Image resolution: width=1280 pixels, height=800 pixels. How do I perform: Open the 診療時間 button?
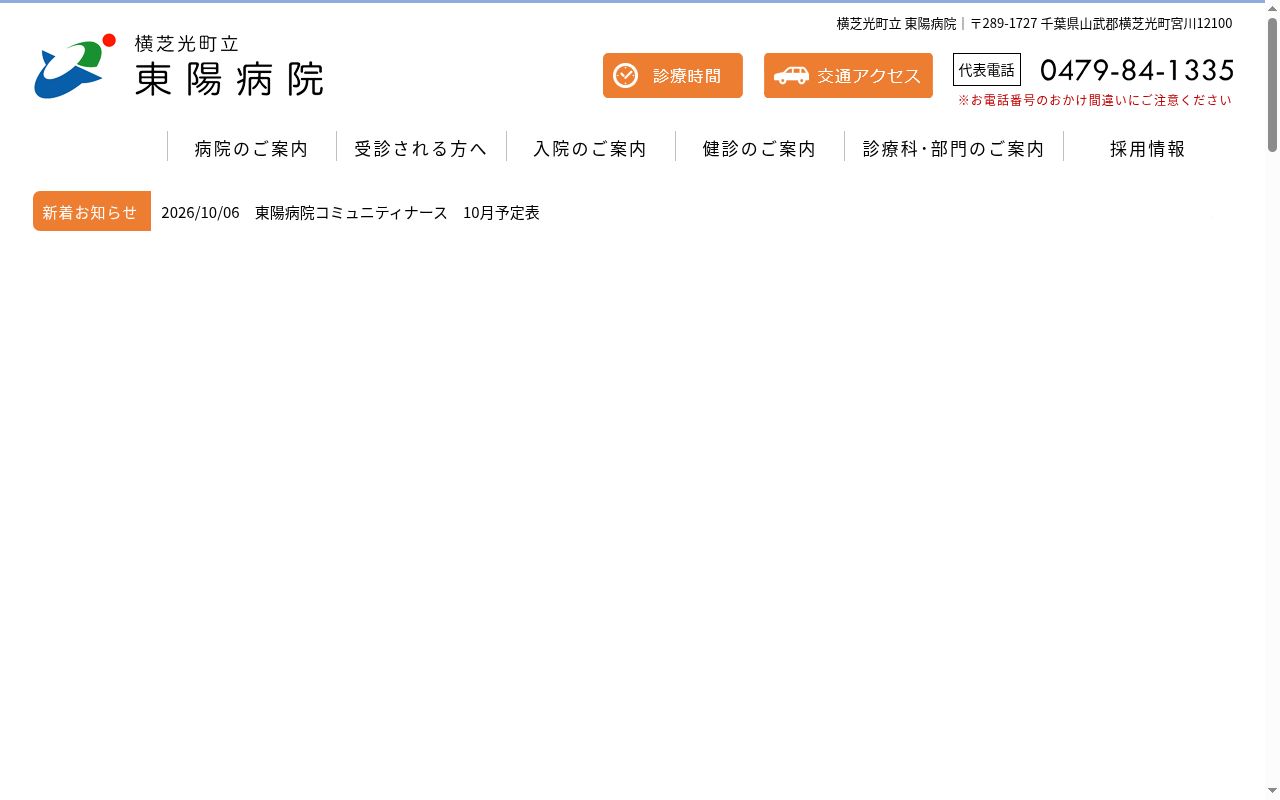pos(673,76)
